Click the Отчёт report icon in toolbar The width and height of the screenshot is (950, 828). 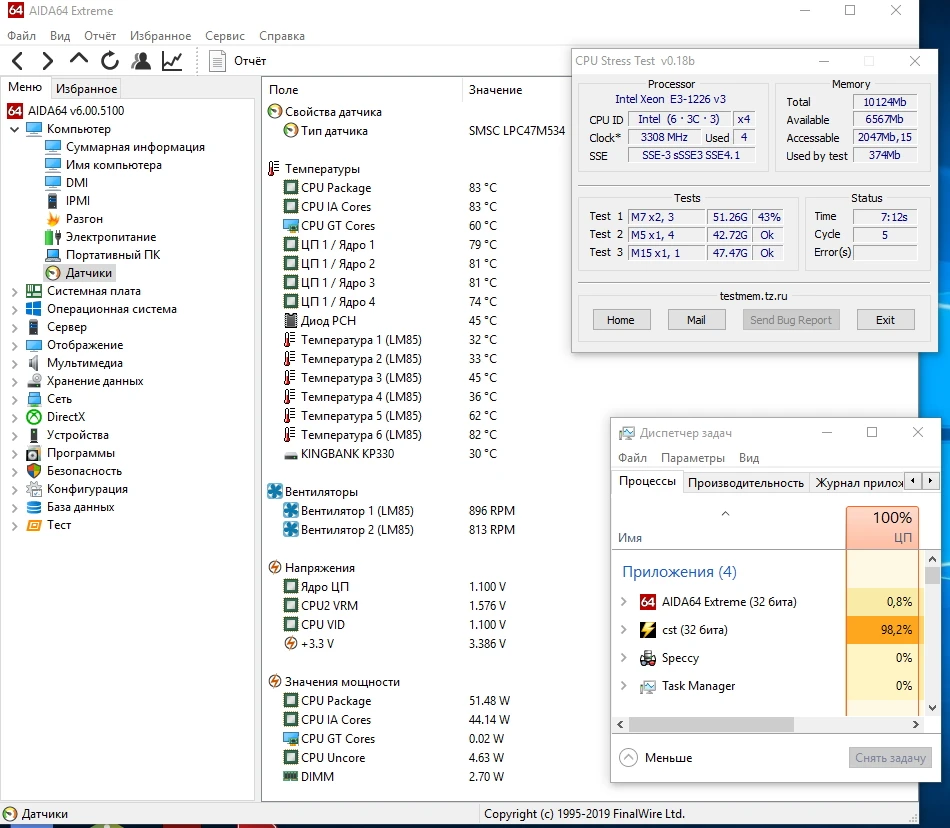click(x=218, y=61)
